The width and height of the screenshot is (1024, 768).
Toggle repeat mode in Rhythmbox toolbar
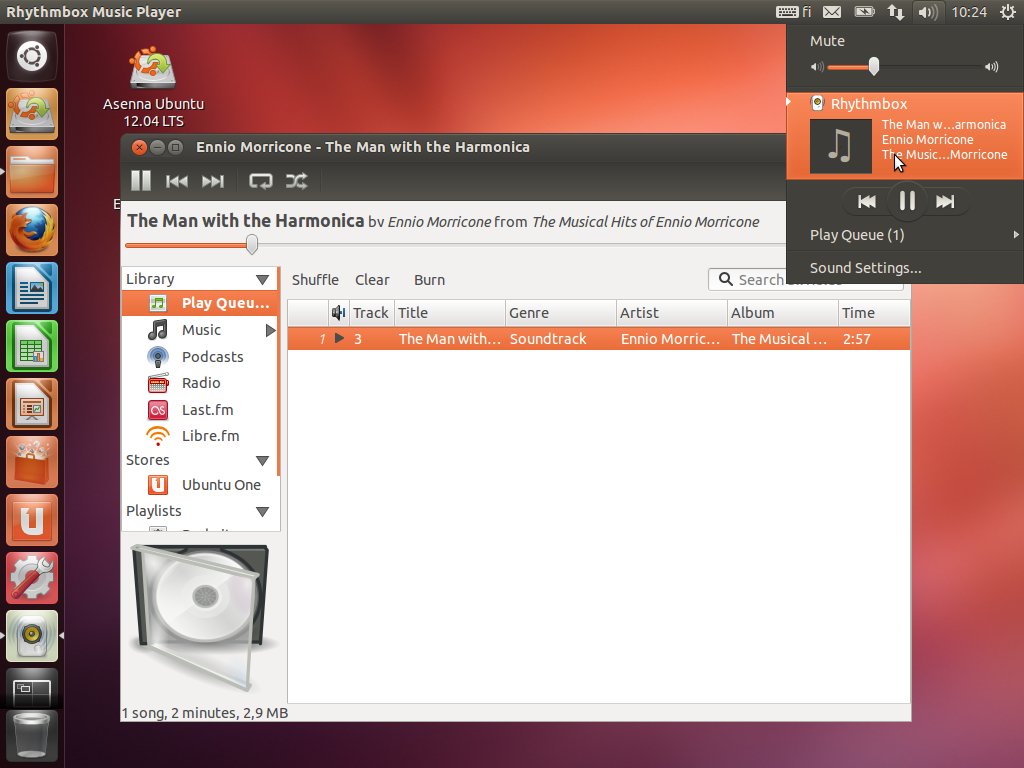261,182
